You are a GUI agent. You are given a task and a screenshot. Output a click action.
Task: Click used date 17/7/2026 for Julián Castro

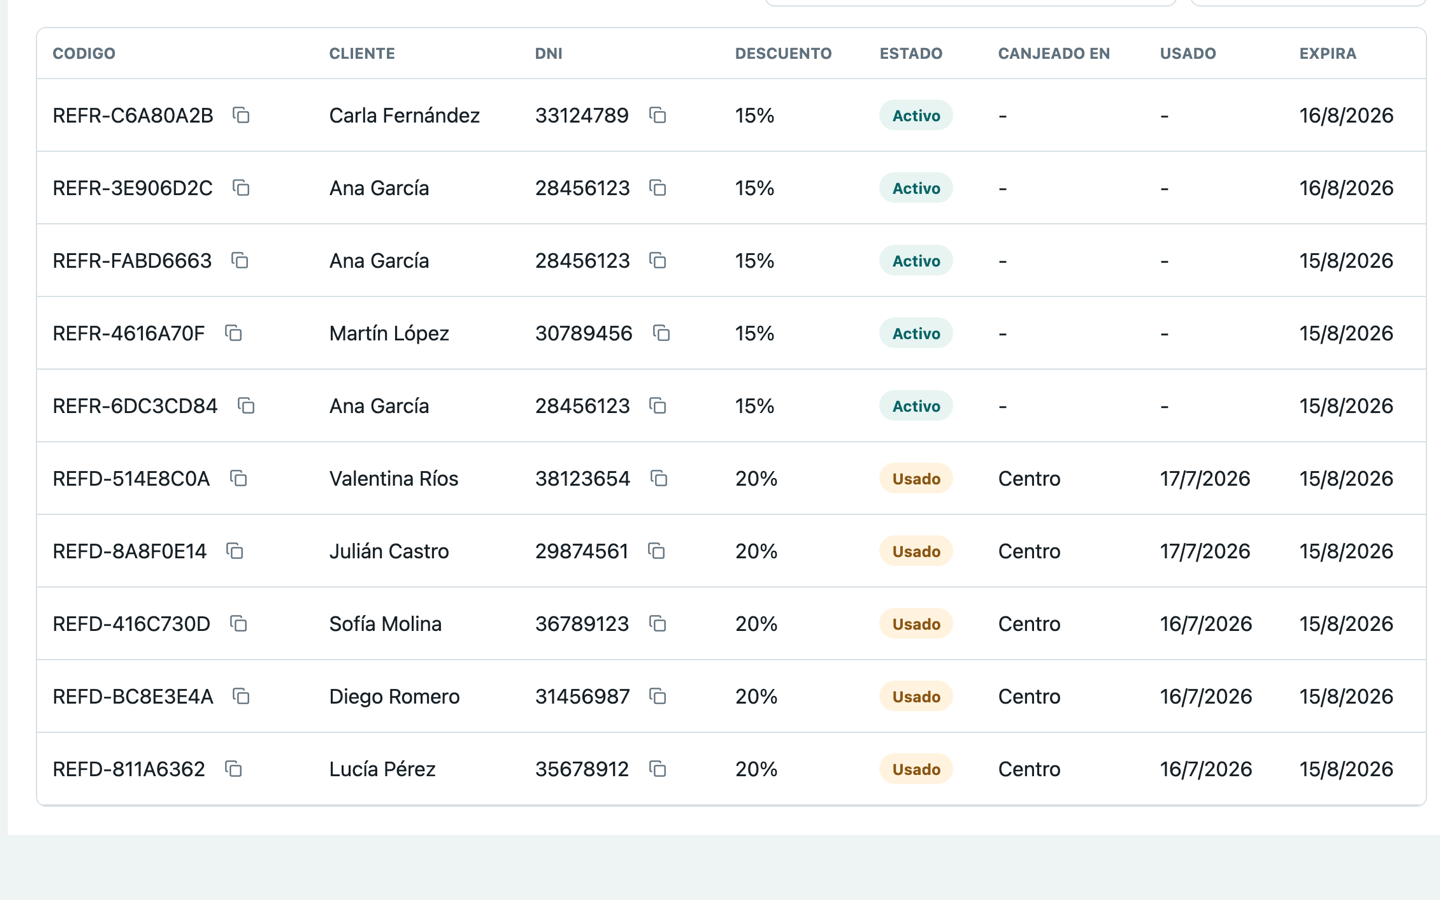pyautogui.click(x=1205, y=551)
